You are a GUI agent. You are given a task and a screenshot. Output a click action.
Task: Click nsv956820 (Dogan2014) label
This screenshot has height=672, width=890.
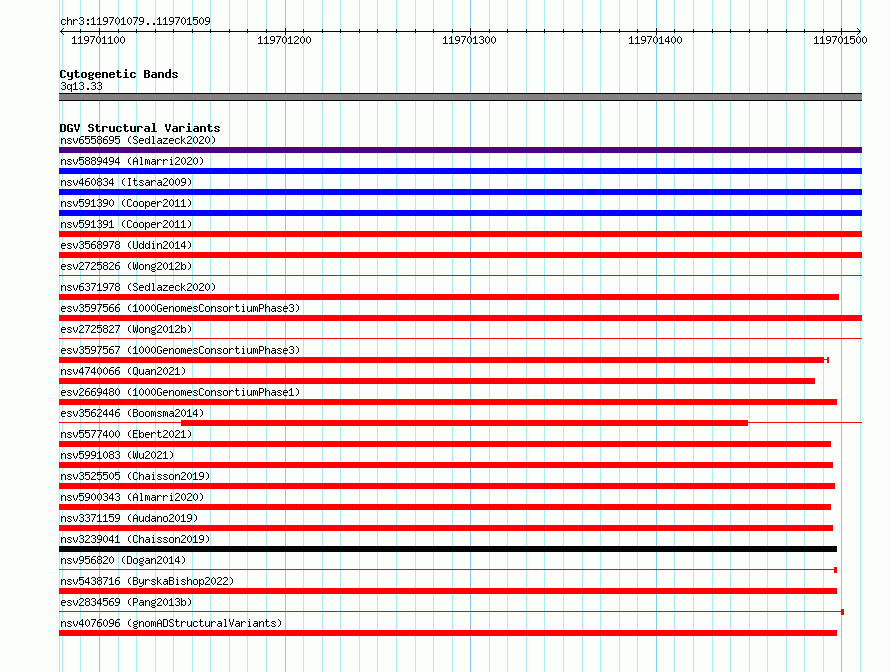tap(123, 560)
